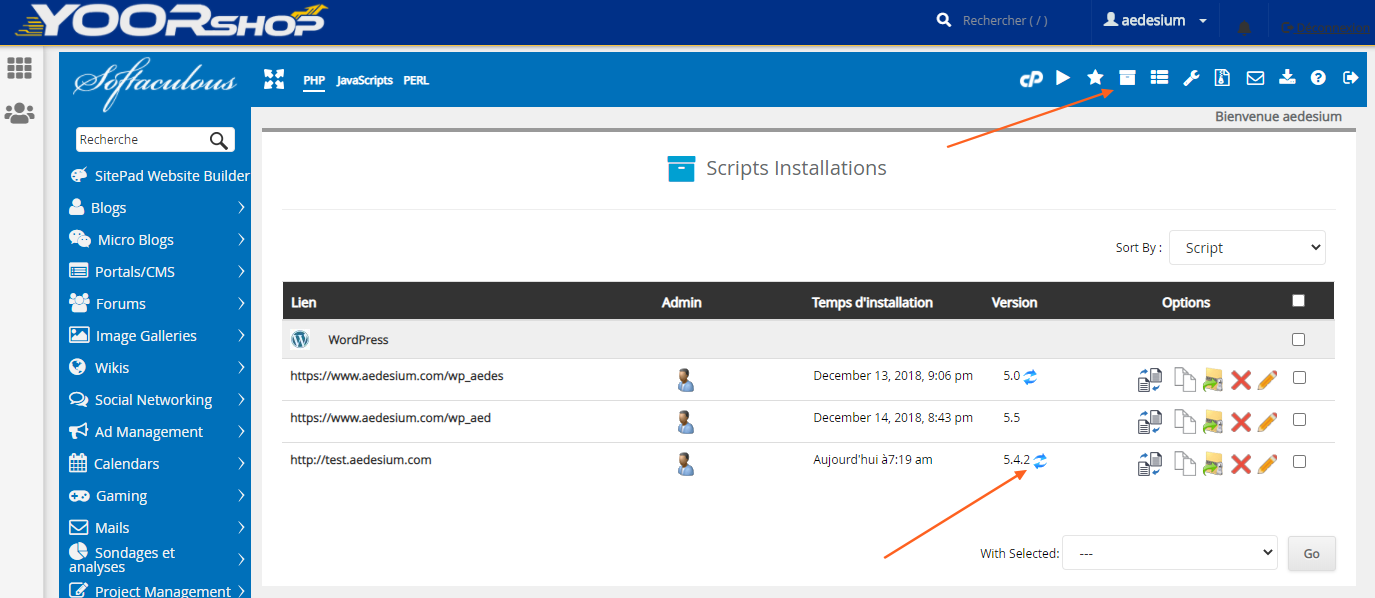Image resolution: width=1375 pixels, height=598 pixels.
Task: Select the test.aedesium.com row checkbox
Action: [x=1299, y=462]
